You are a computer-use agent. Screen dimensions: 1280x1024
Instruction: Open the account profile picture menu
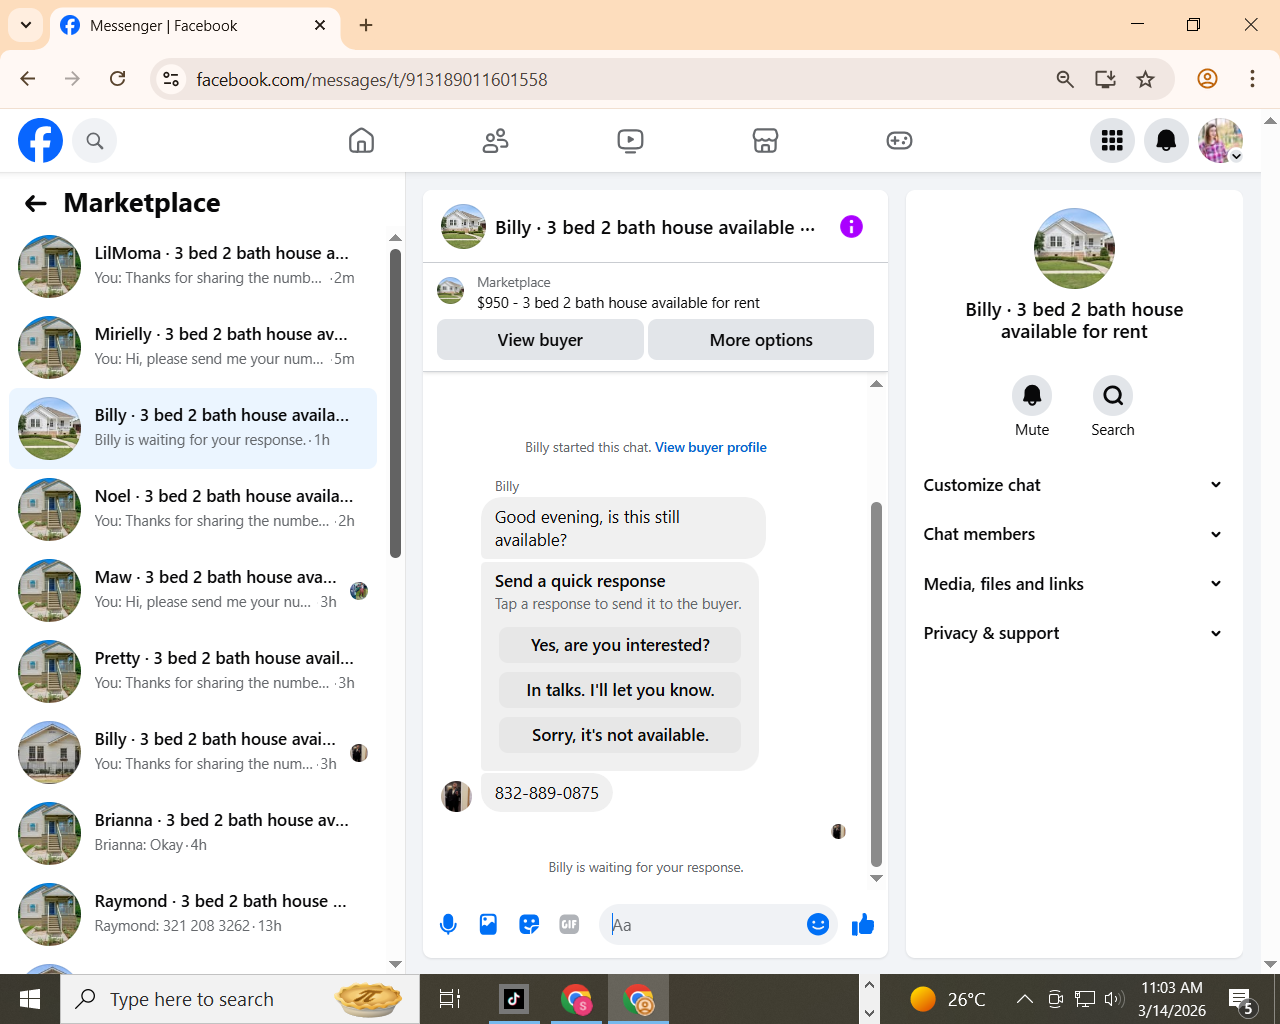1220,141
